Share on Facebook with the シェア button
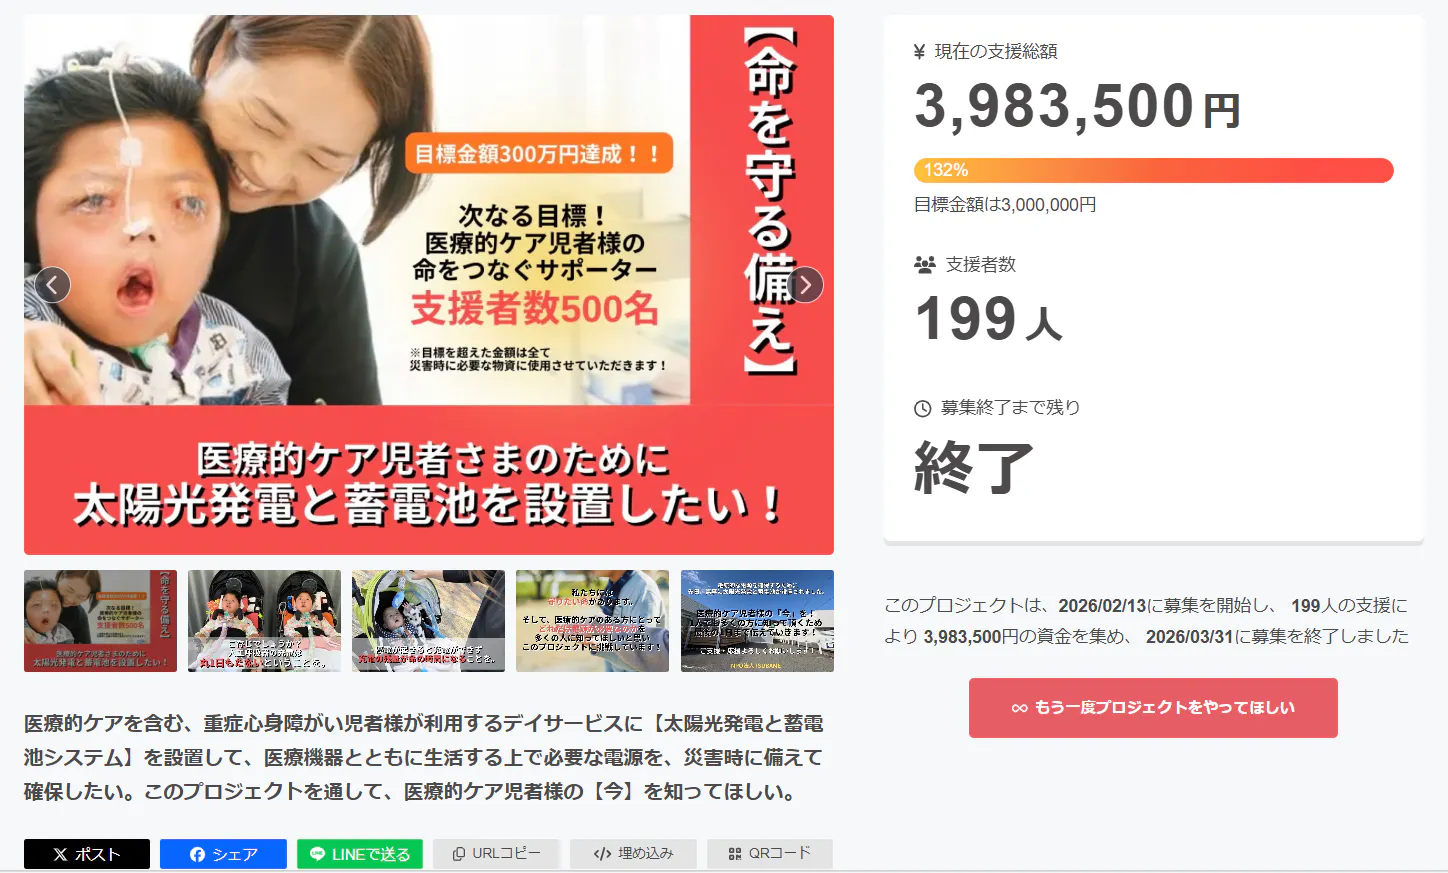1448x873 pixels. pyautogui.click(x=223, y=854)
